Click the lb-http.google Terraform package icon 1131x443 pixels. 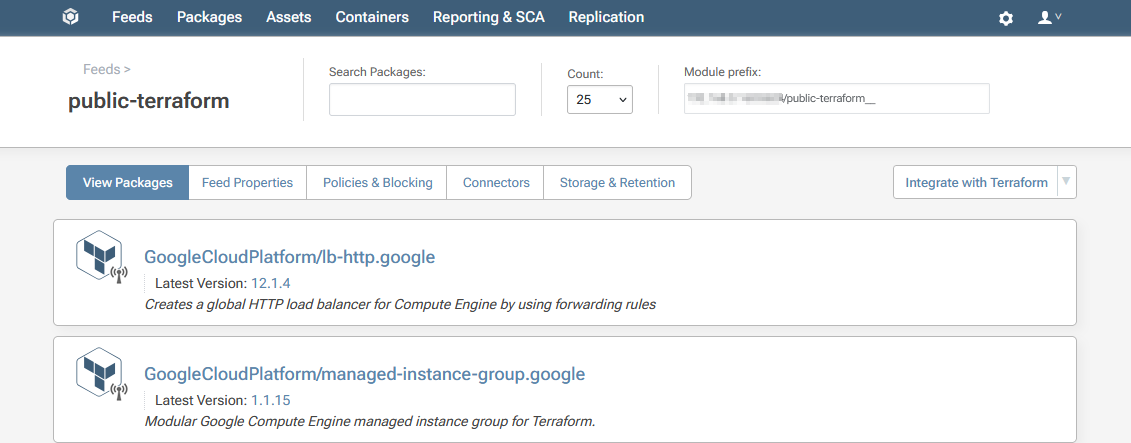[x=101, y=258]
